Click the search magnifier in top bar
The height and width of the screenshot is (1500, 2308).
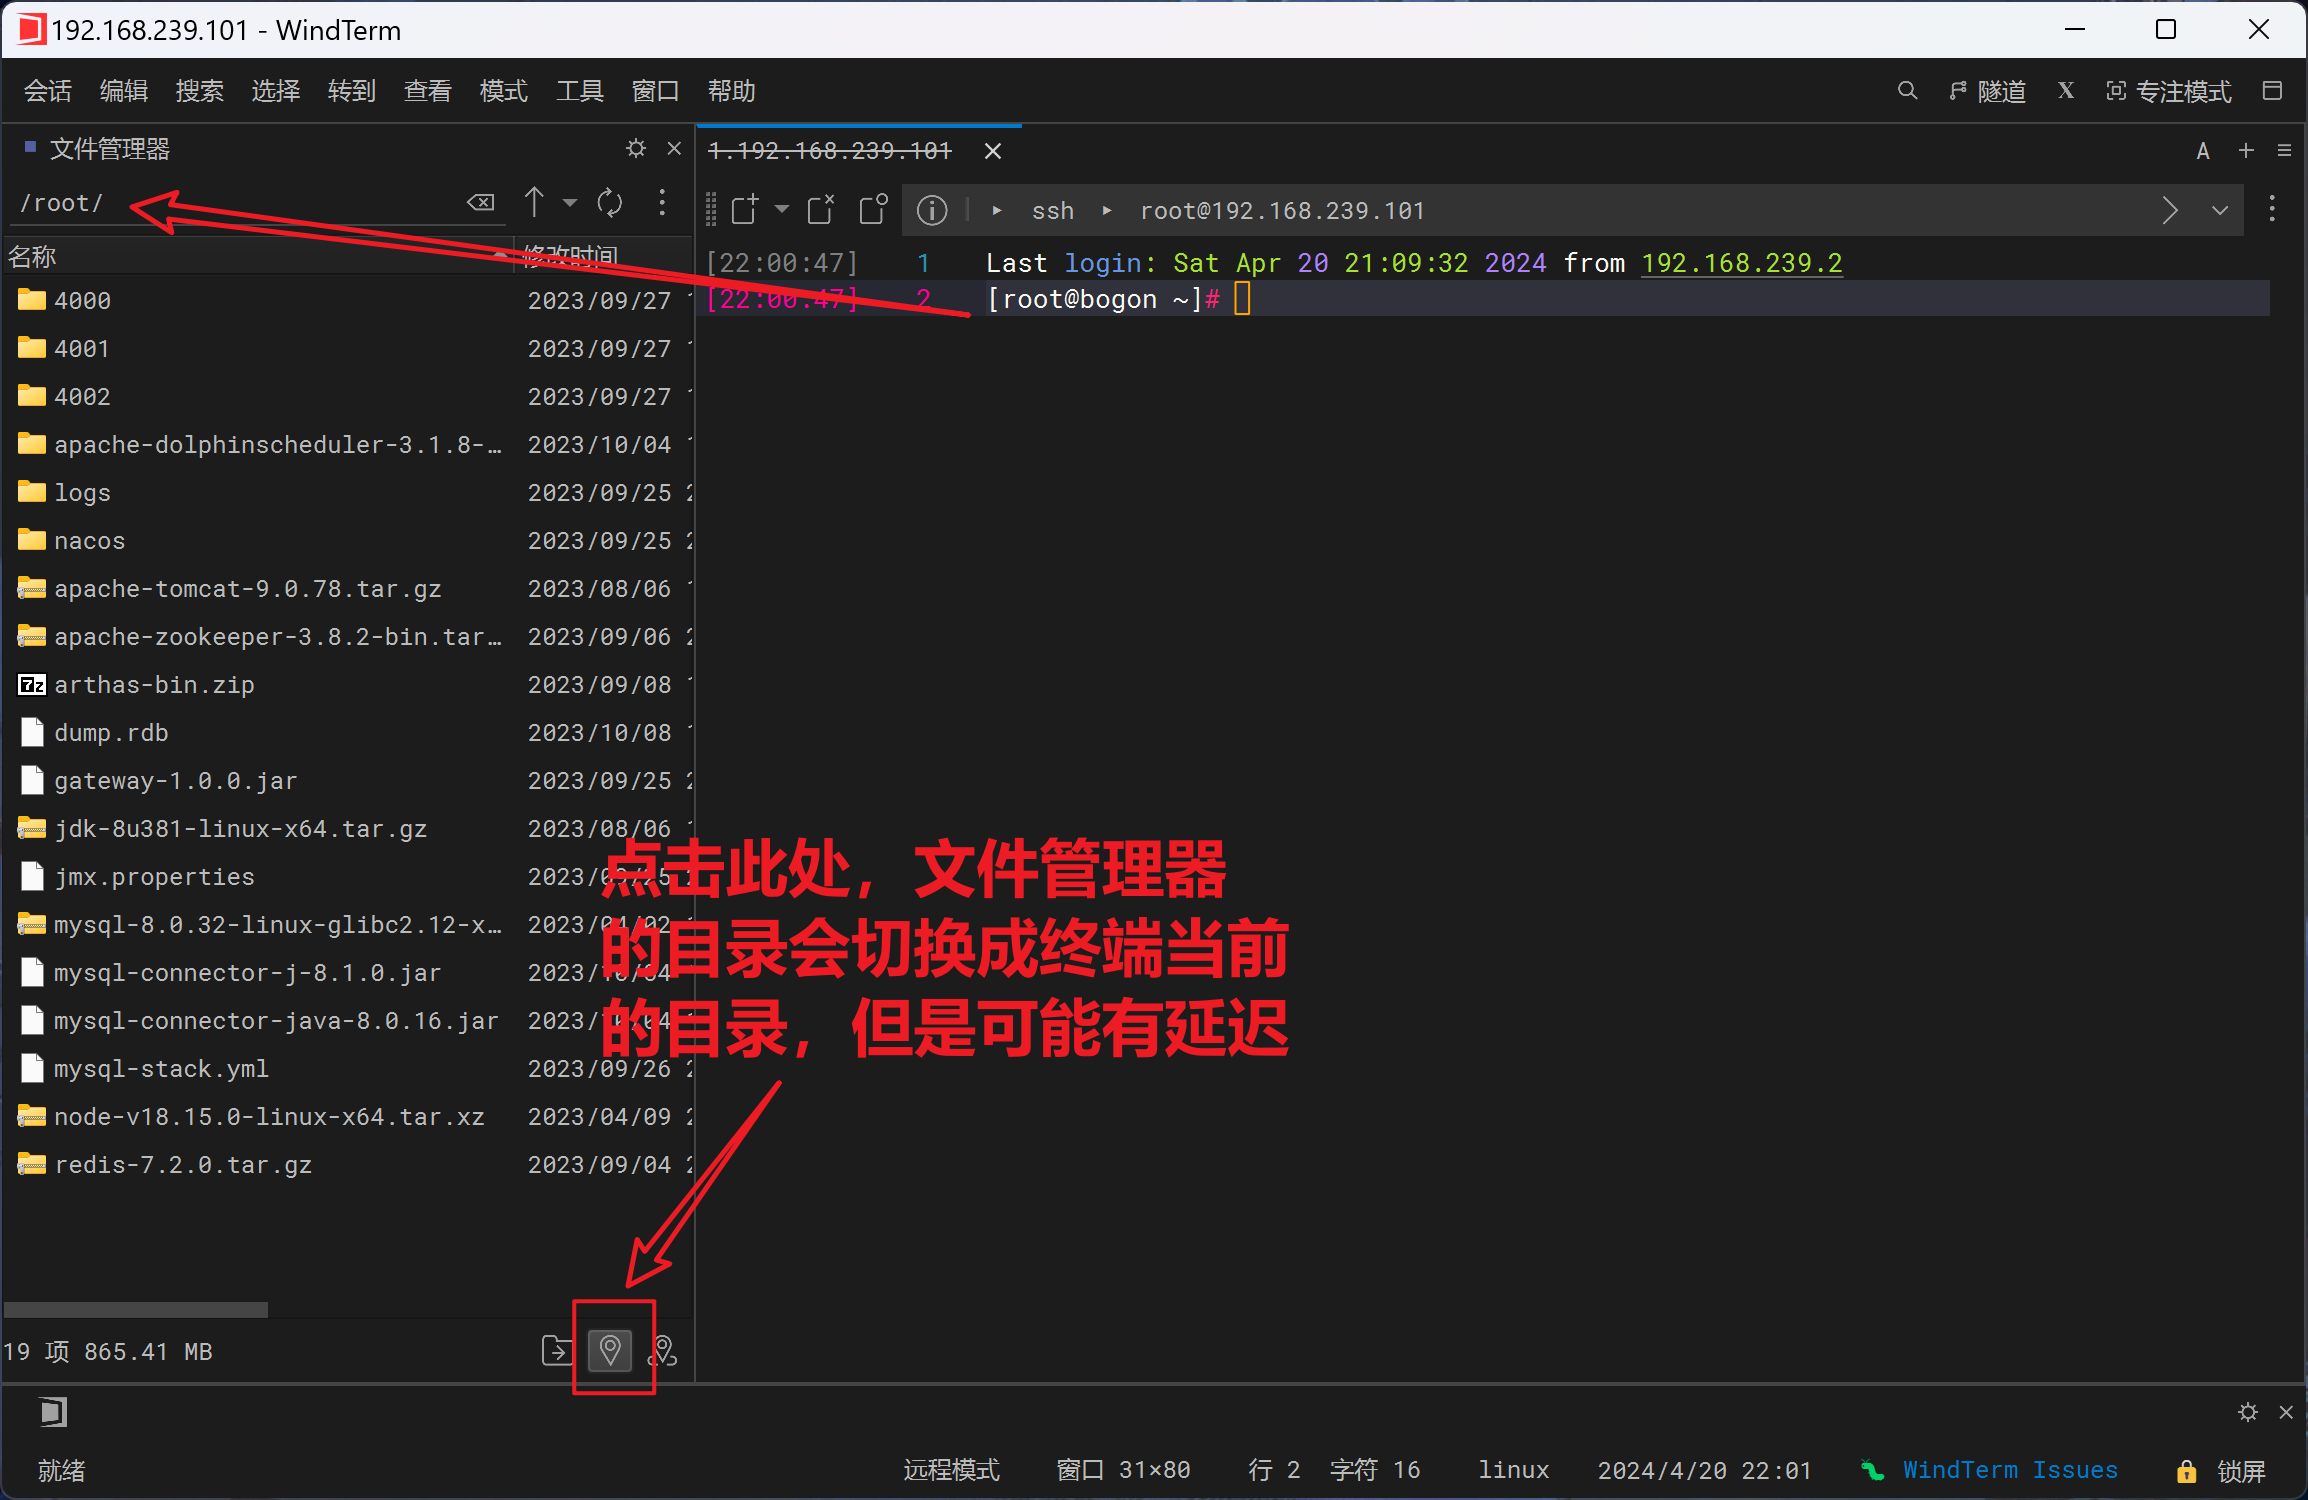pyautogui.click(x=1907, y=91)
